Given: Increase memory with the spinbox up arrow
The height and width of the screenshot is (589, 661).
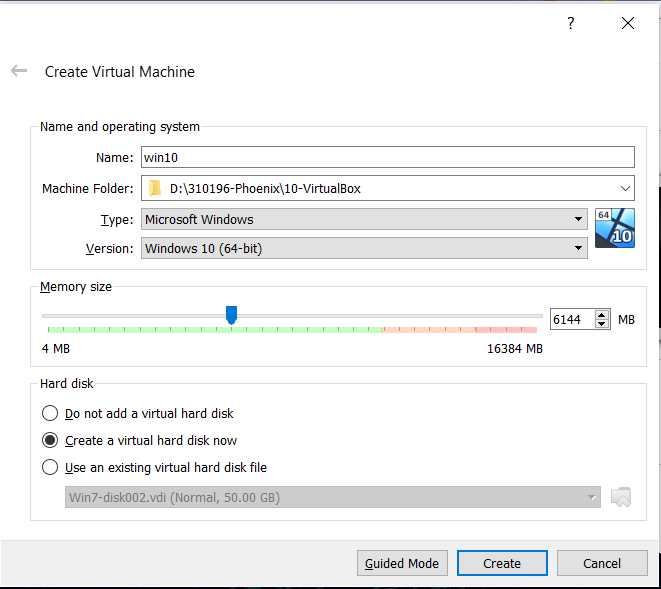Looking at the screenshot, I should (x=602, y=315).
